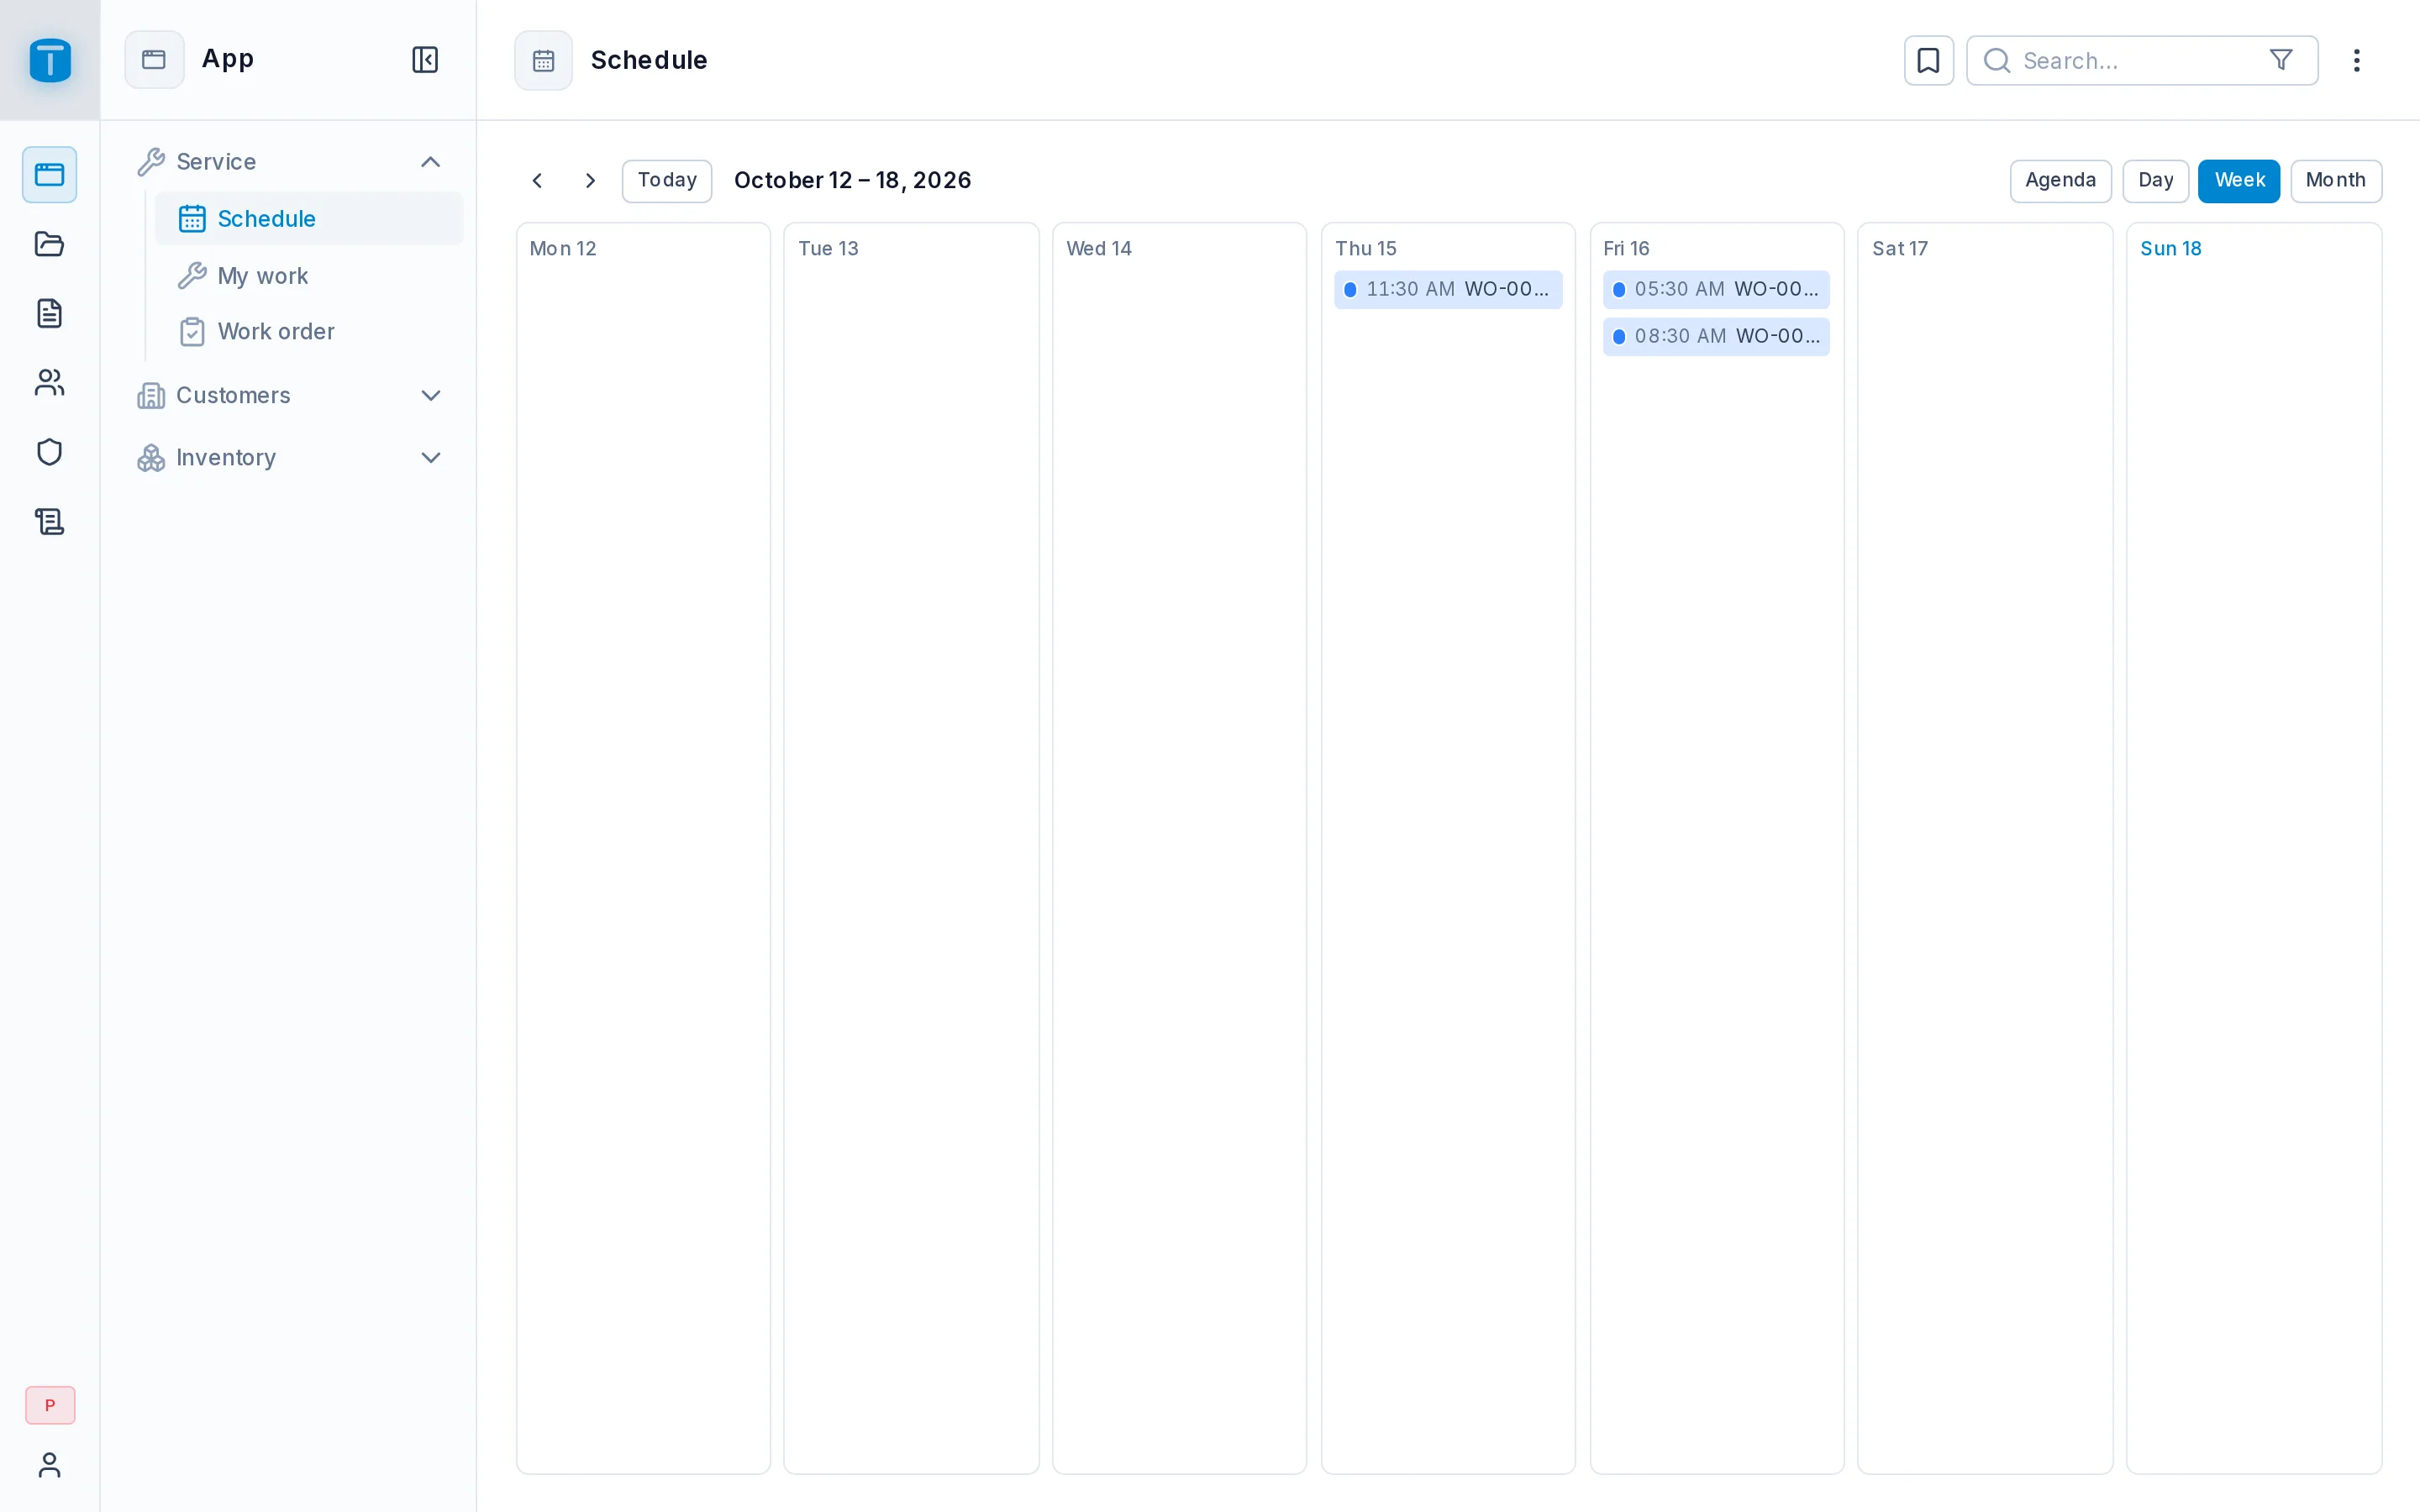This screenshot has height=1512, width=2420.
Task: Open the users icon in left rail
Action: 50,383
